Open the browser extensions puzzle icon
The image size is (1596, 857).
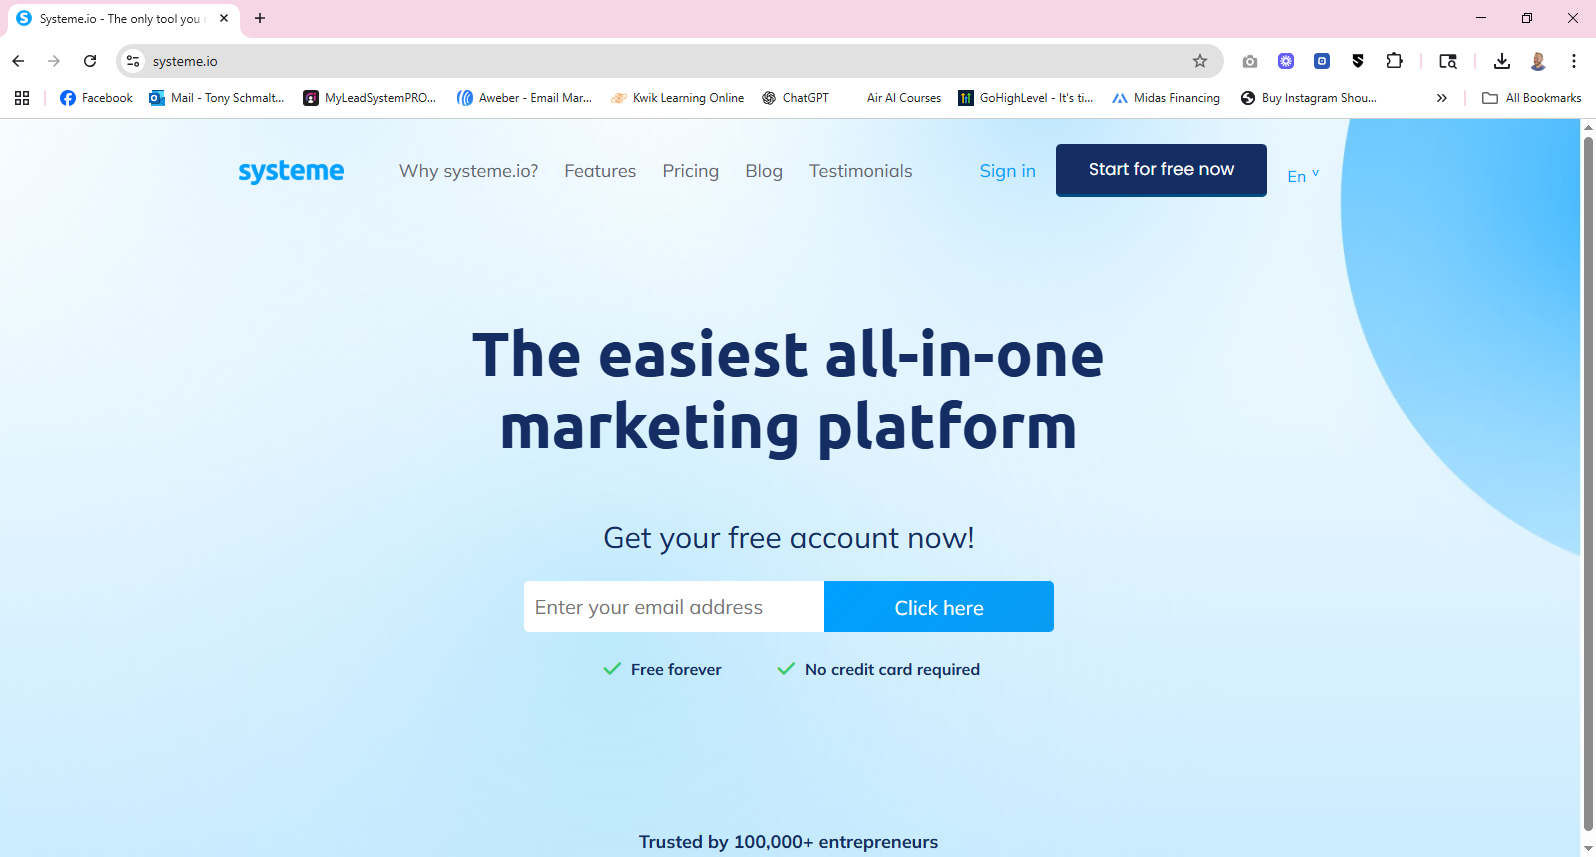1394,61
